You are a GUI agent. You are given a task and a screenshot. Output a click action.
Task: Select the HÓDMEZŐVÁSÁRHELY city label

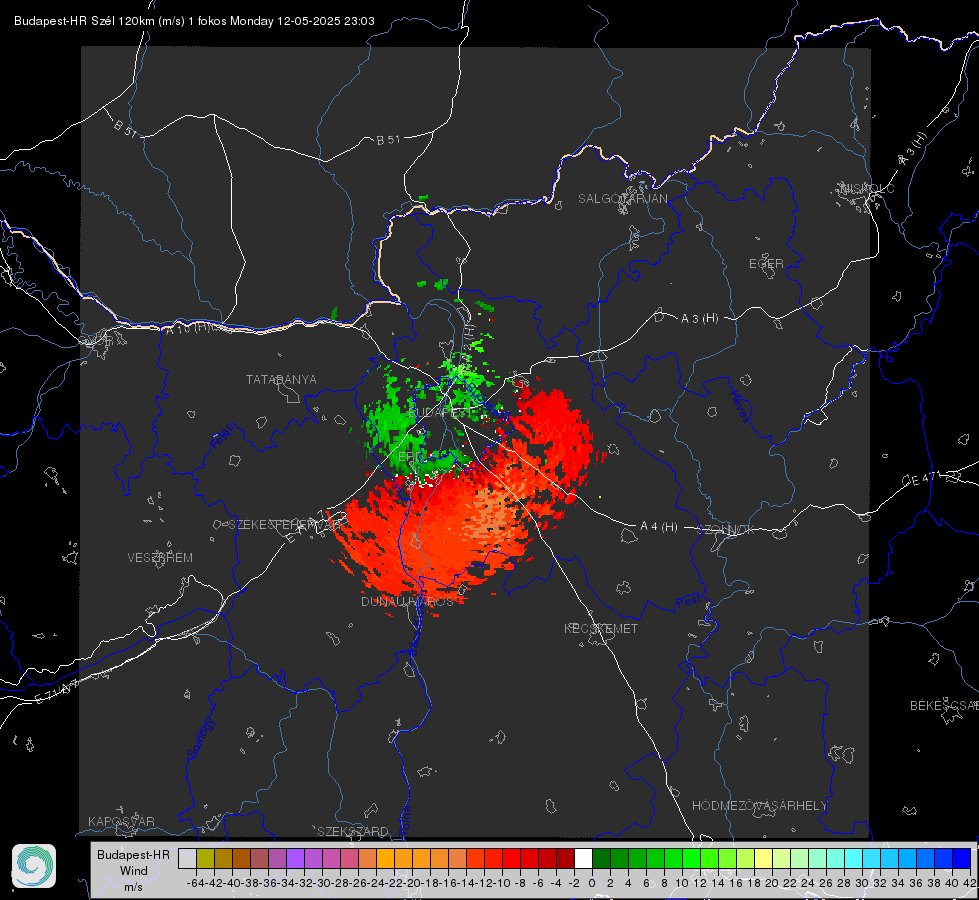coord(759,806)
